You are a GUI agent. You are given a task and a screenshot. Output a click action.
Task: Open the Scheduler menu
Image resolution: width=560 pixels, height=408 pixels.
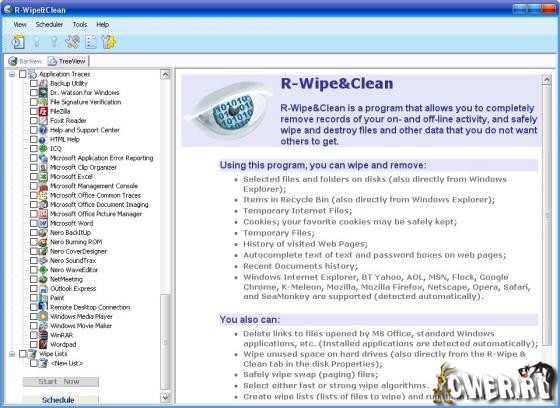49,25
